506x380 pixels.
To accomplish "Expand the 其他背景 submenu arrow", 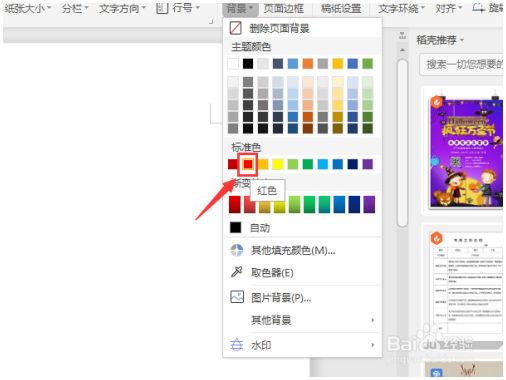I will [372, 320].
